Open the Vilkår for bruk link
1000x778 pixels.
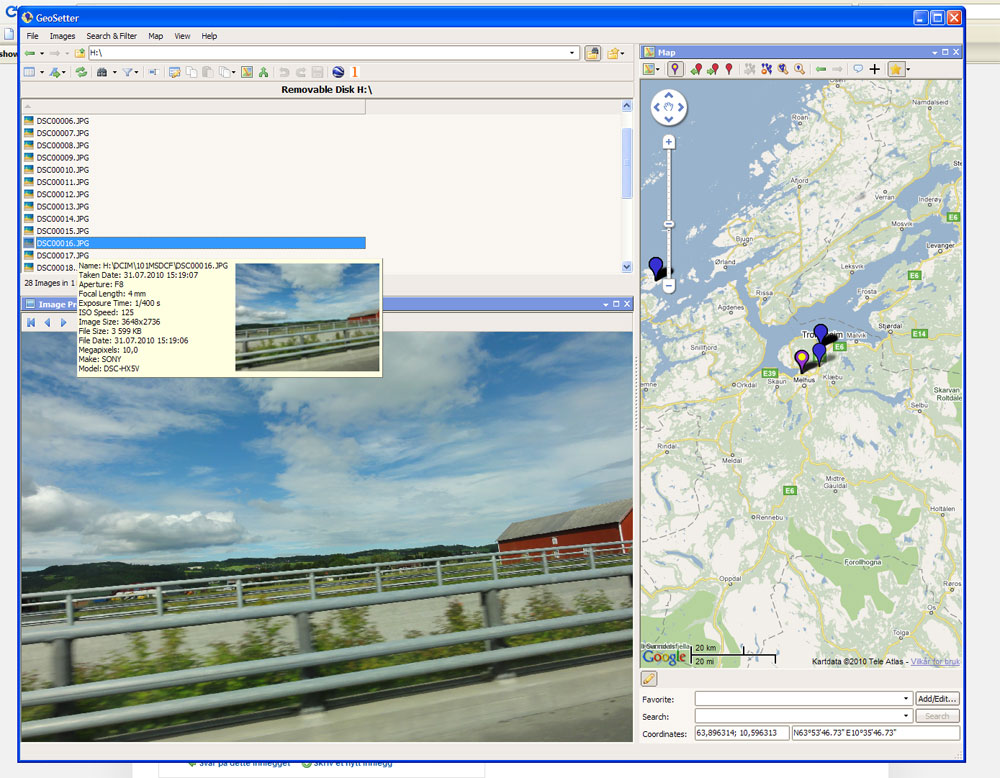coord(935,661)
